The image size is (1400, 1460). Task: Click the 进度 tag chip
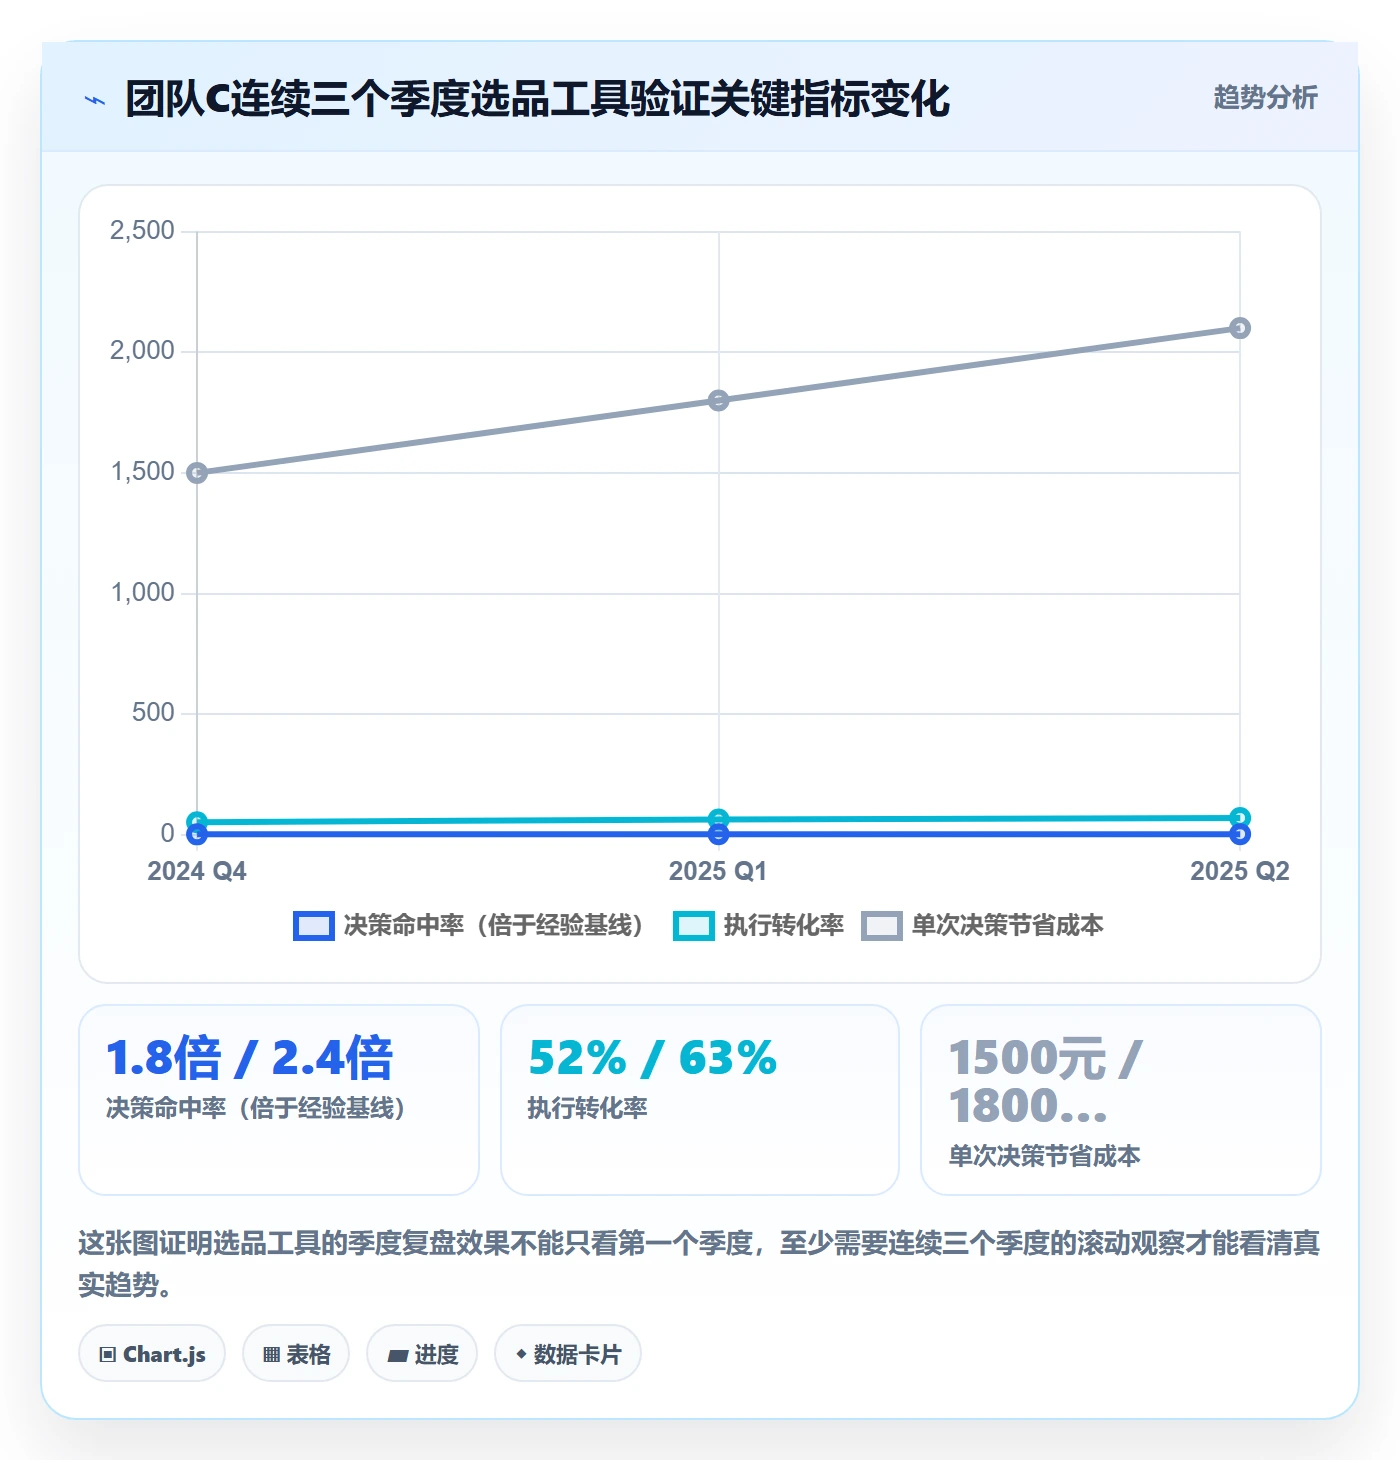[422, 1354]
